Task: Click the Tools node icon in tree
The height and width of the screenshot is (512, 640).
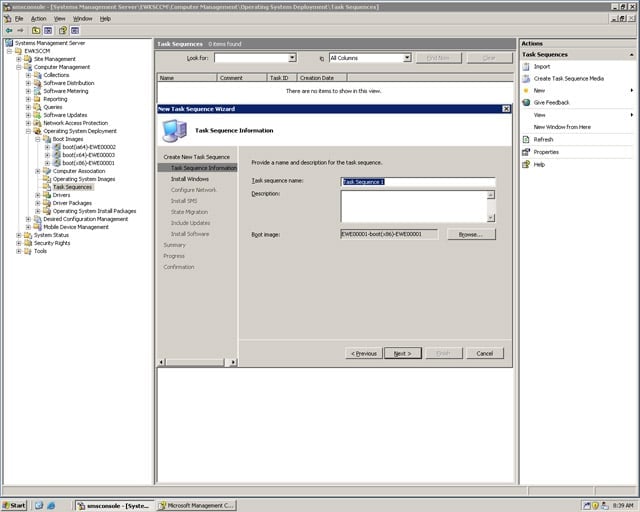Action: (x=28, y=251)
